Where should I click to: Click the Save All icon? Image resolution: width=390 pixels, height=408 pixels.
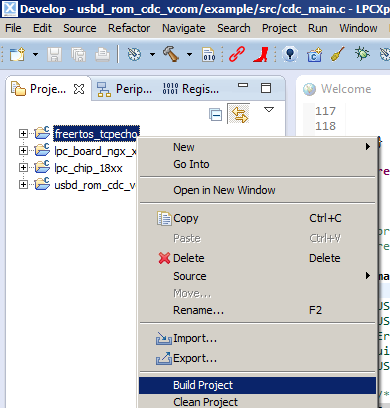point(78,54)
